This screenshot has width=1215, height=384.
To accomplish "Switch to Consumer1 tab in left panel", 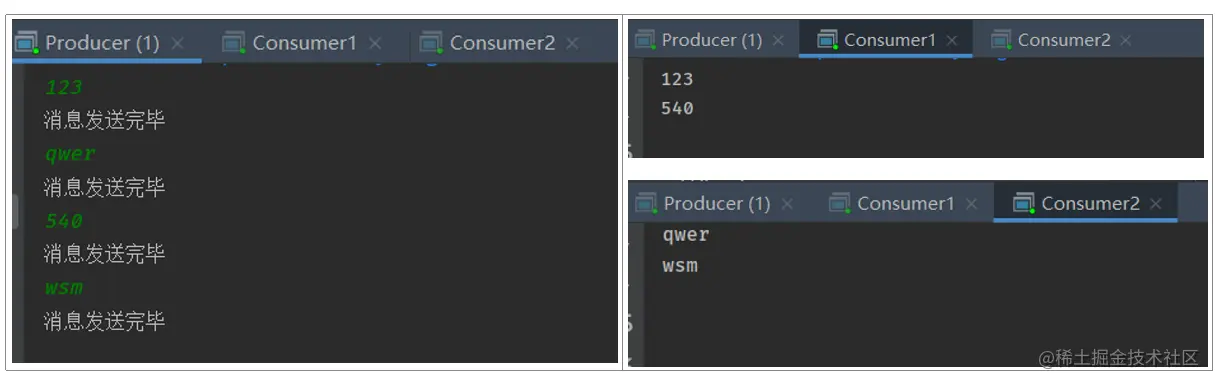I will click(x=304, y=43).
